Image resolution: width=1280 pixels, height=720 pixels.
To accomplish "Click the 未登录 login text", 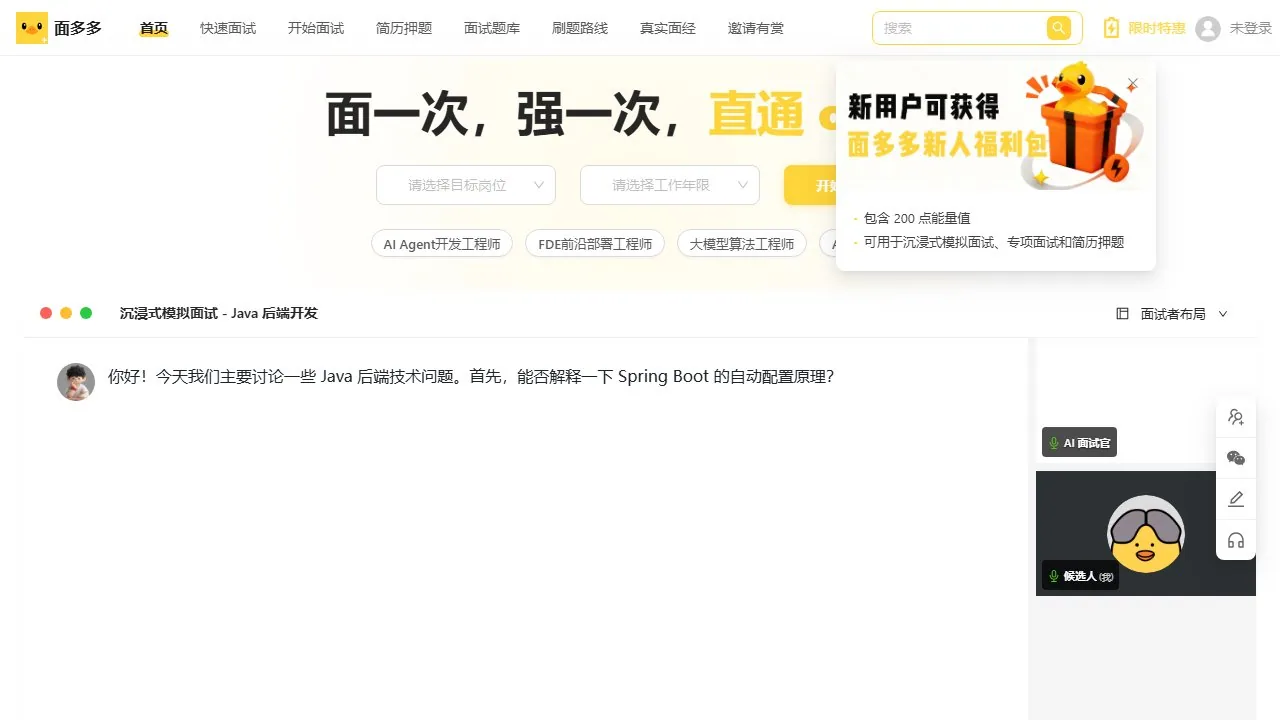I will click(1251, 28).
